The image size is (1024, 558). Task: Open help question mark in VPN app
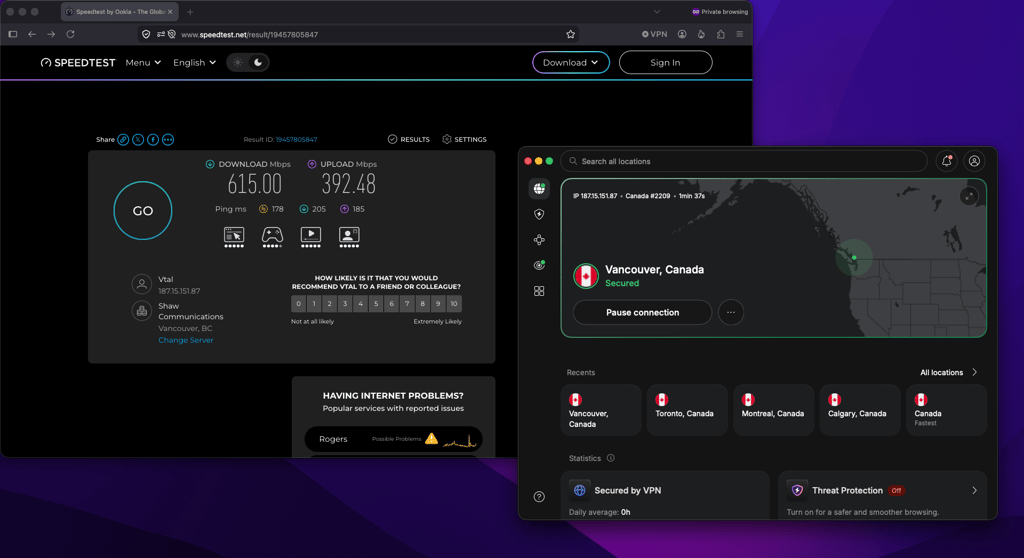click(539, 497)
